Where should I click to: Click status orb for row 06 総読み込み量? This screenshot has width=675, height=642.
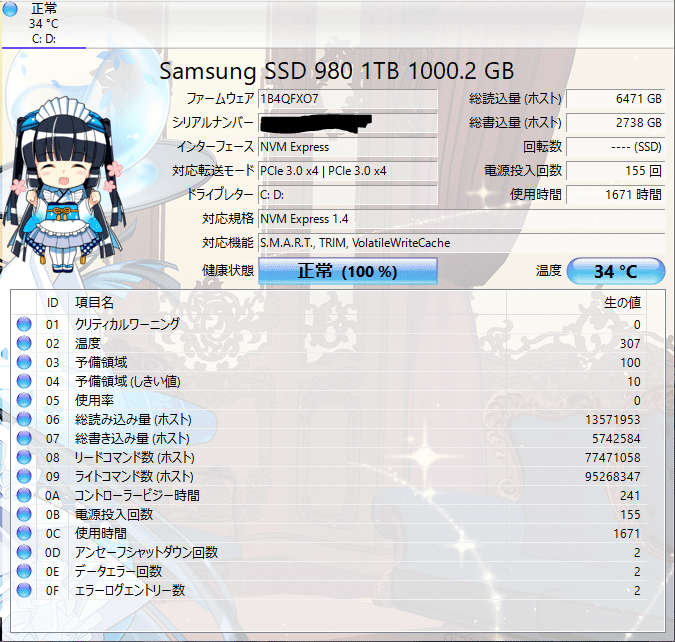click(24, 419)
